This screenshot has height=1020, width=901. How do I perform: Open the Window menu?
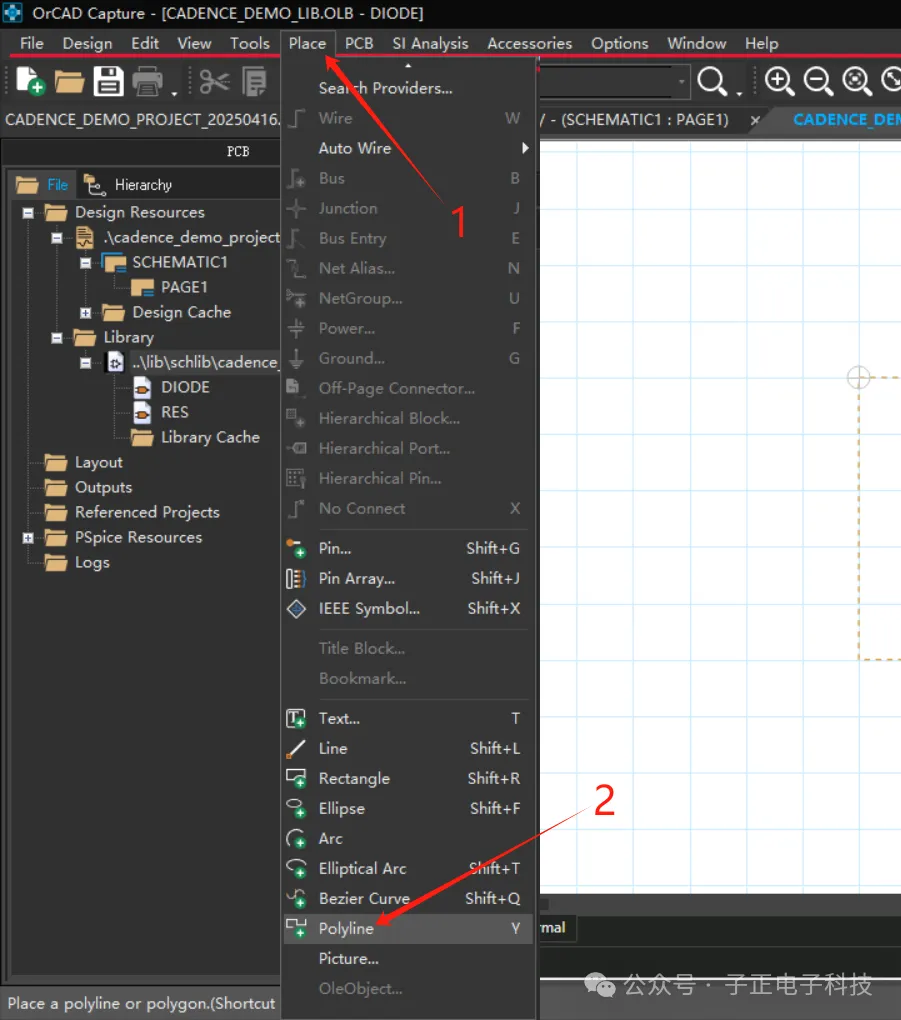[x=696, y=44]
